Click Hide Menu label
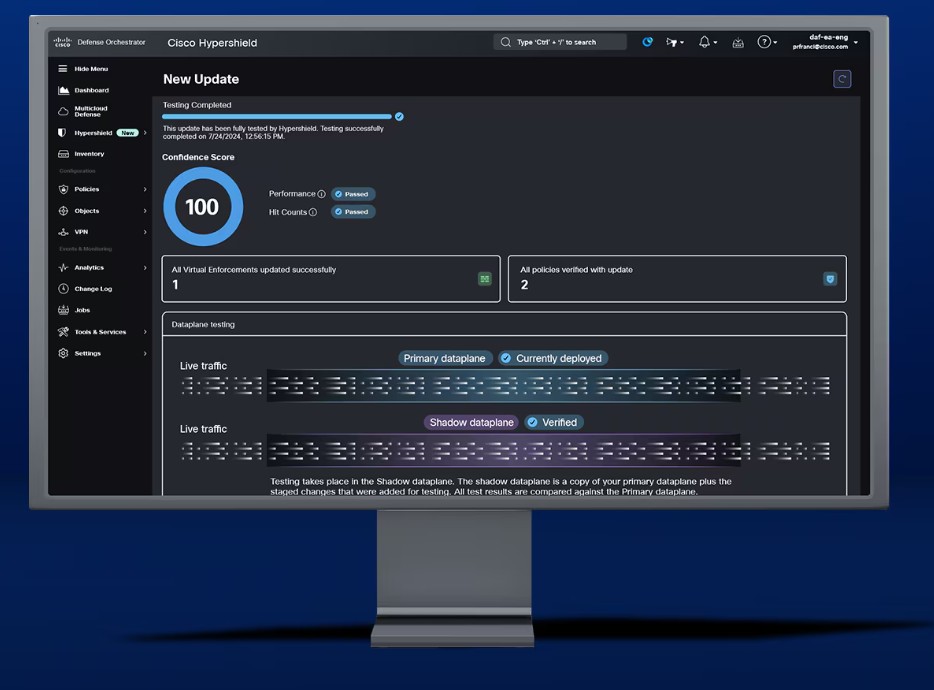 tap(91, 69)
